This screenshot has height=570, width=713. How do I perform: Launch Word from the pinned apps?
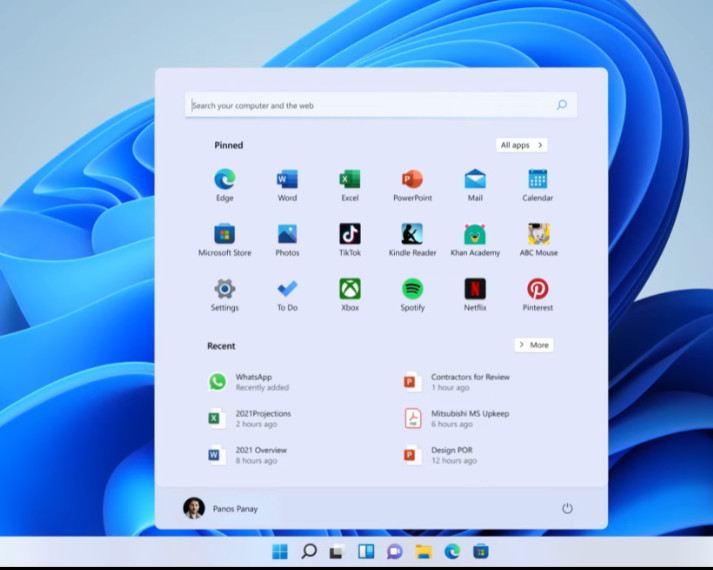tap(287, 180)
